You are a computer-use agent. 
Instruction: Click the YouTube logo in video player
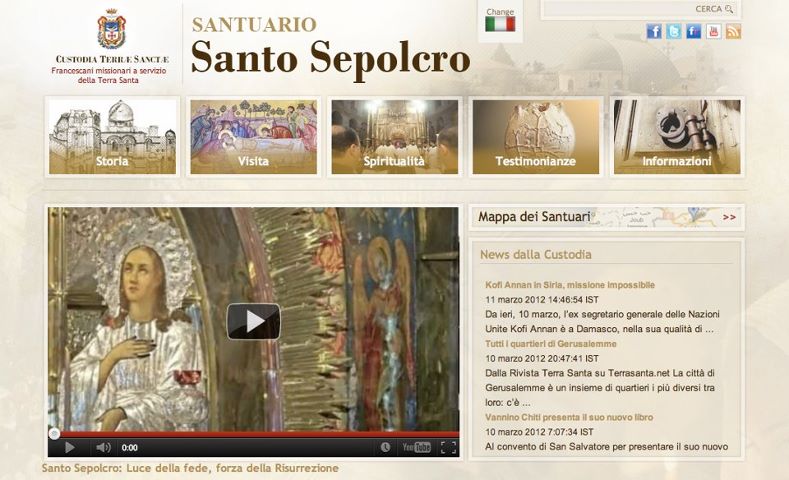pyautogui.click(x=416, y=447)
